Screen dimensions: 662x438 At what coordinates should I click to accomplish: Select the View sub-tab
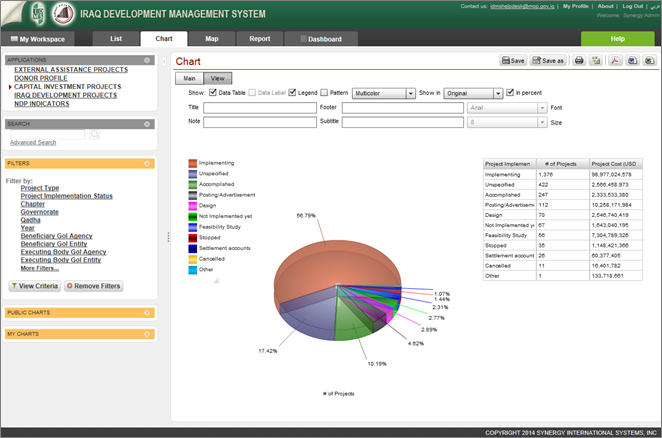click(217, 79)
